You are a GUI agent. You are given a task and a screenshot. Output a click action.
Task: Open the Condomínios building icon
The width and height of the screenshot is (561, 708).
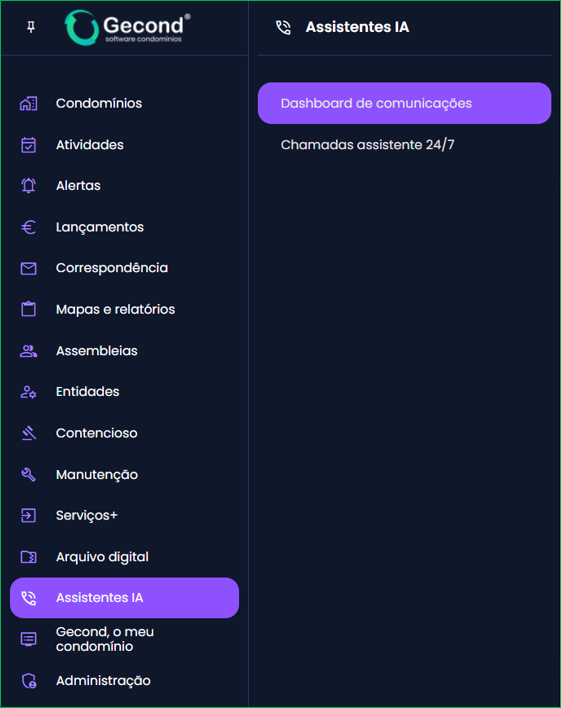[x=28, y=103]
